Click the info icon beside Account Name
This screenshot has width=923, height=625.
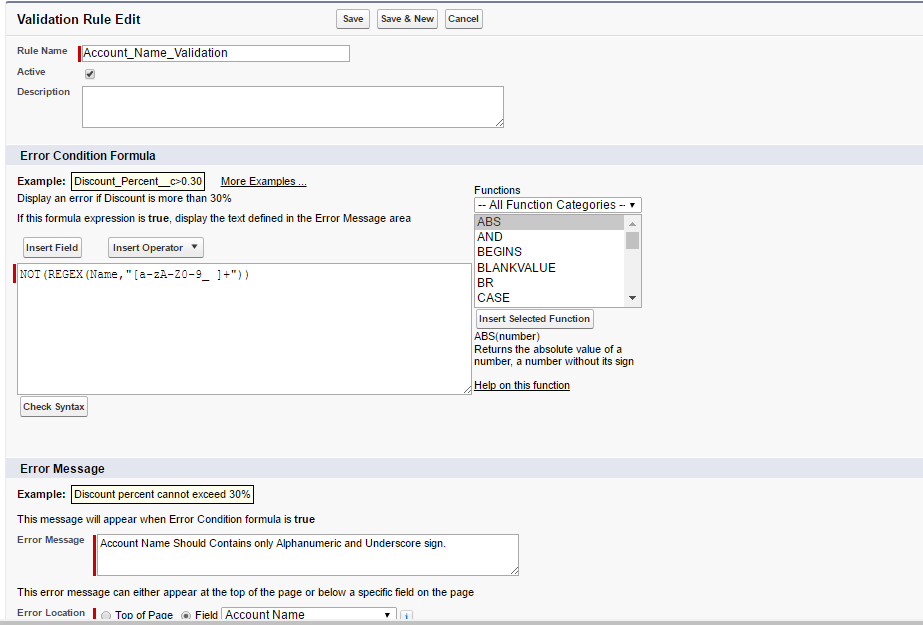click(406, 617)
